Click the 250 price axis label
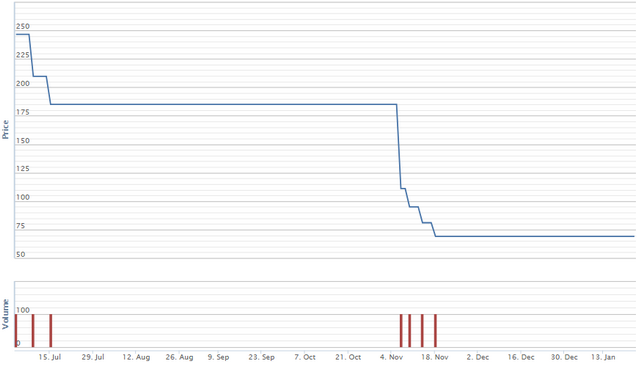639x367 pixels. point(23,26)
